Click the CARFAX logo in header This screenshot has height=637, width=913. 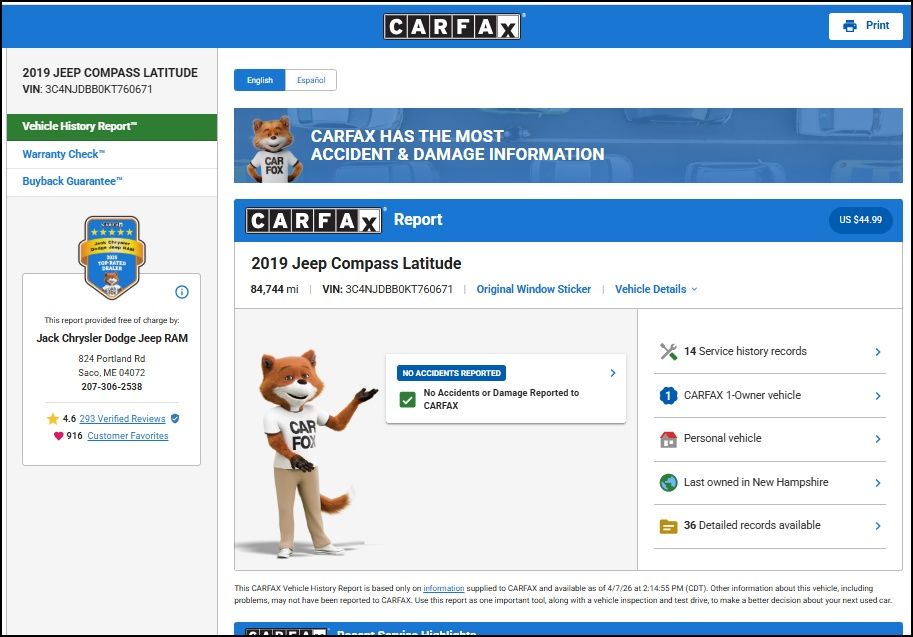click(x=454, y=26)
